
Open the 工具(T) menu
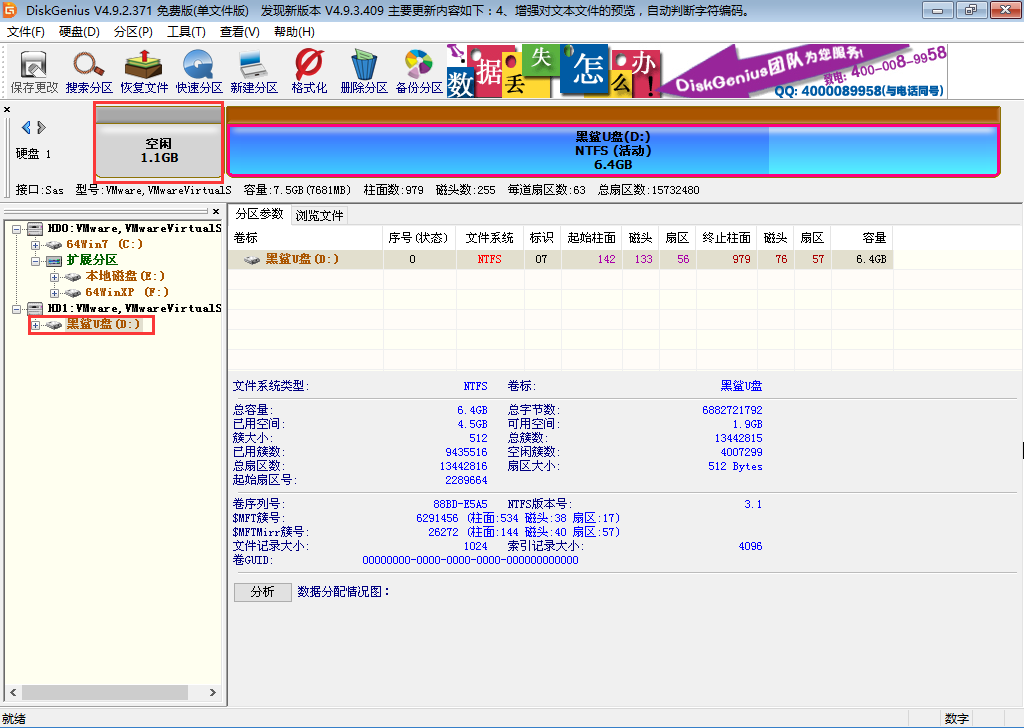point(186,31)
